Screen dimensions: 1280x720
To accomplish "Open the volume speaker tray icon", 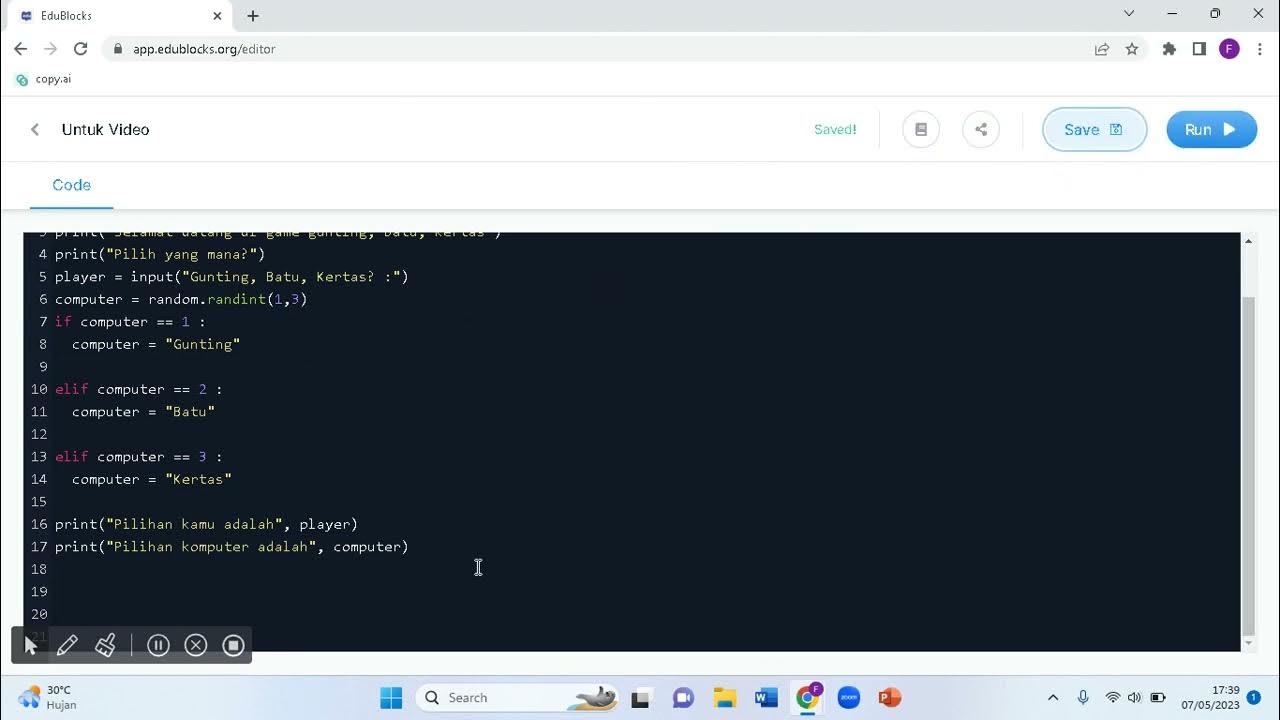I will click(x=1135, y=697).
